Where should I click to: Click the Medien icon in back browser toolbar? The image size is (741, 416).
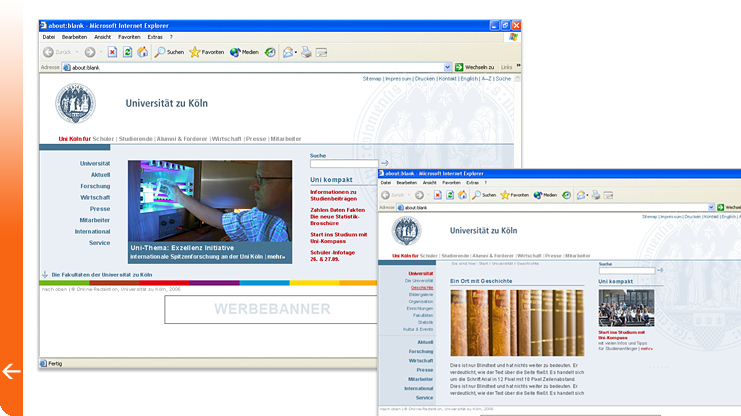tap(244, 52)
